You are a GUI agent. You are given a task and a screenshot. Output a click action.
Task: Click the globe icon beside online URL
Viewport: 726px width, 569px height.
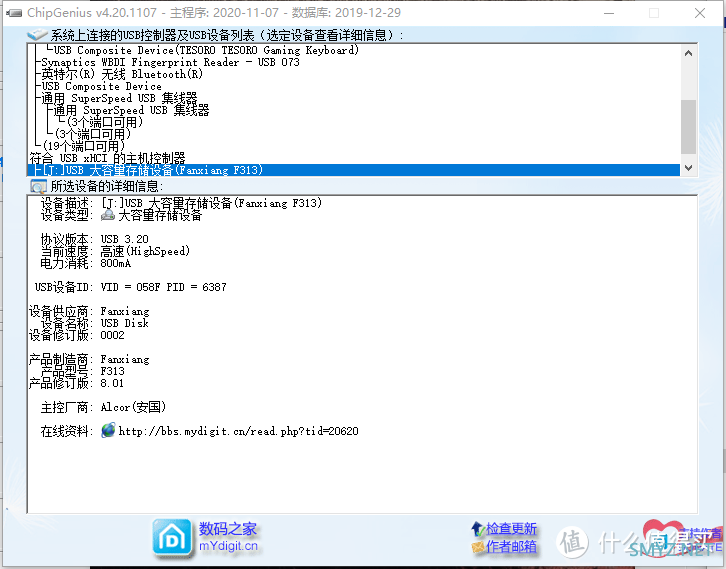click(108, 430)
